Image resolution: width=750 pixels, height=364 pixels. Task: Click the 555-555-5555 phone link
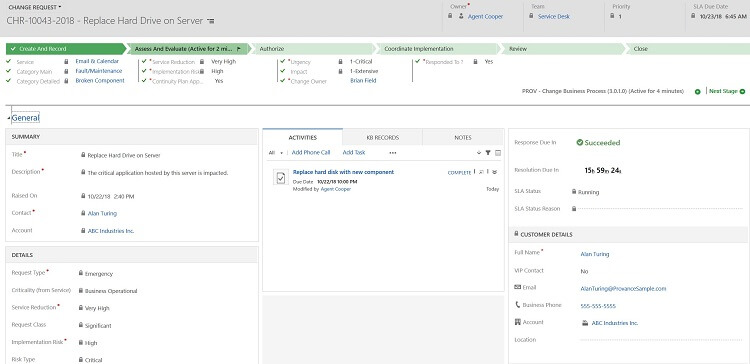pos(598,306)
